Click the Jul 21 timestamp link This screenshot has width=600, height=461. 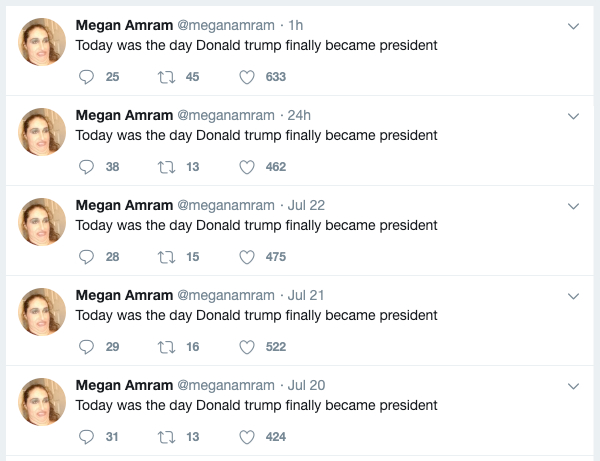pyautogui.click(x=305, y=295)
